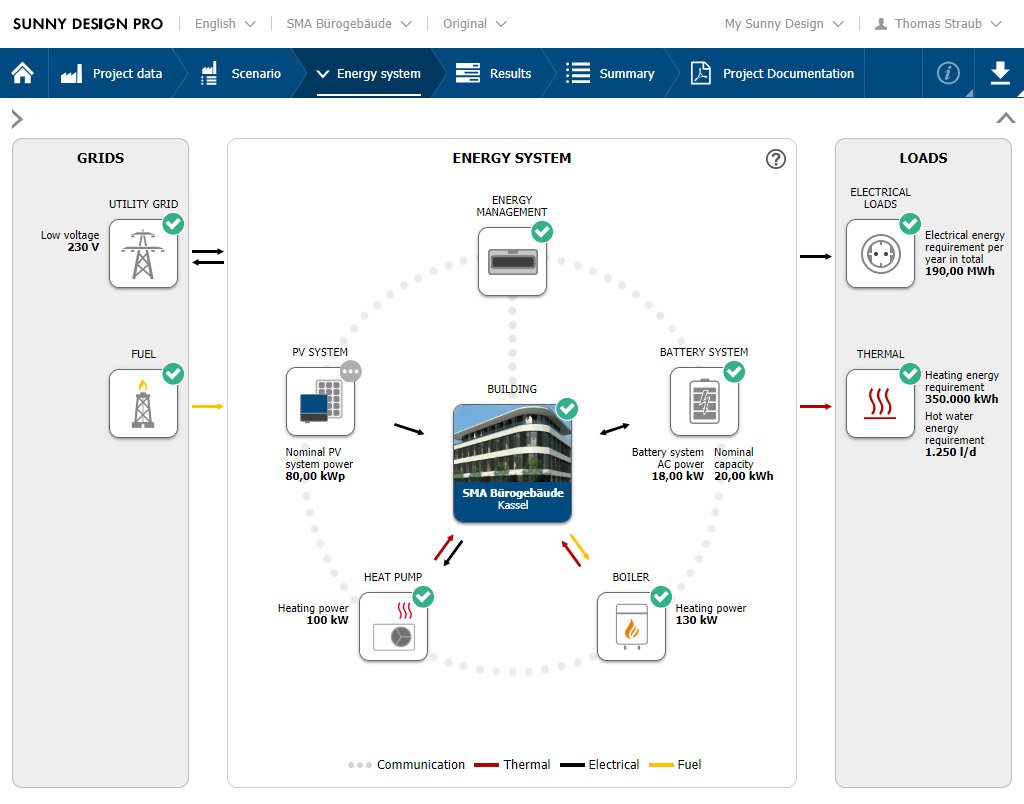Click the Communication legend entry

(x=406, y=764)
